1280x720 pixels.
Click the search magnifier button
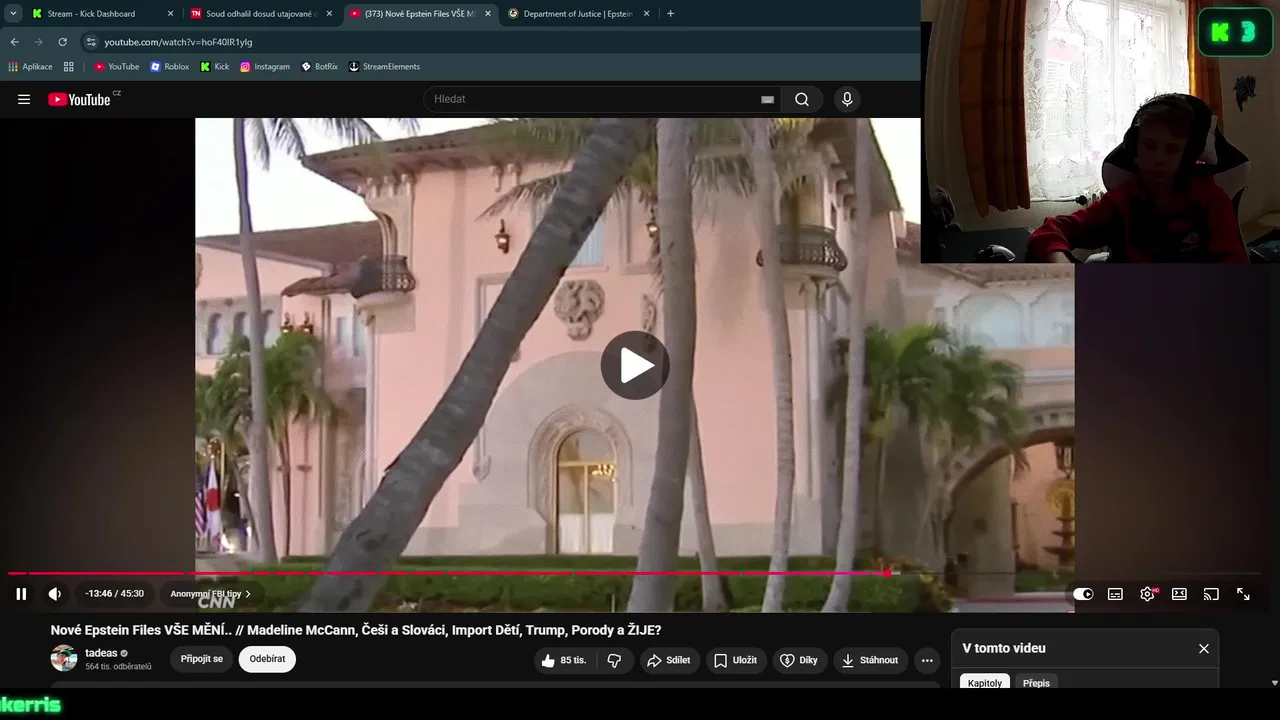coord(802,99)
